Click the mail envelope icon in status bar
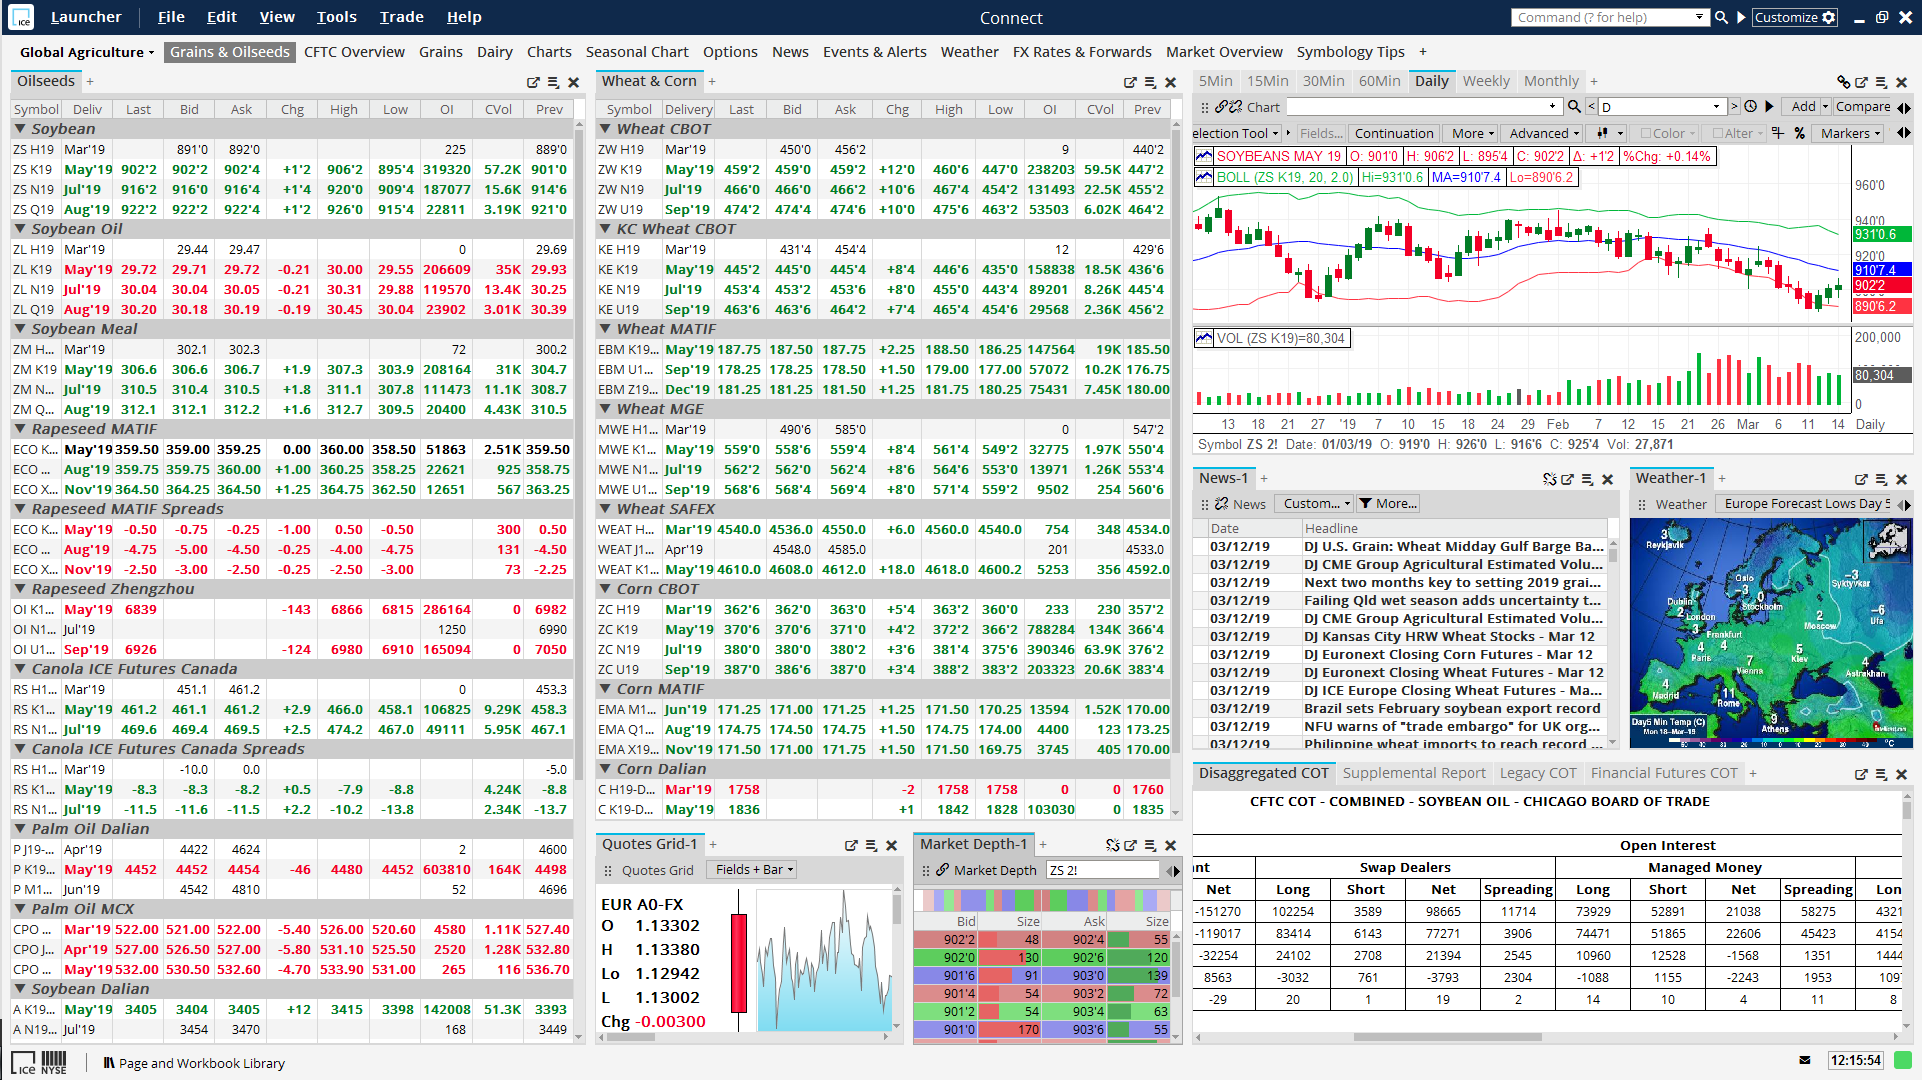The height and width of the screenshot is (1080, 1922). click(1804, 1060)
